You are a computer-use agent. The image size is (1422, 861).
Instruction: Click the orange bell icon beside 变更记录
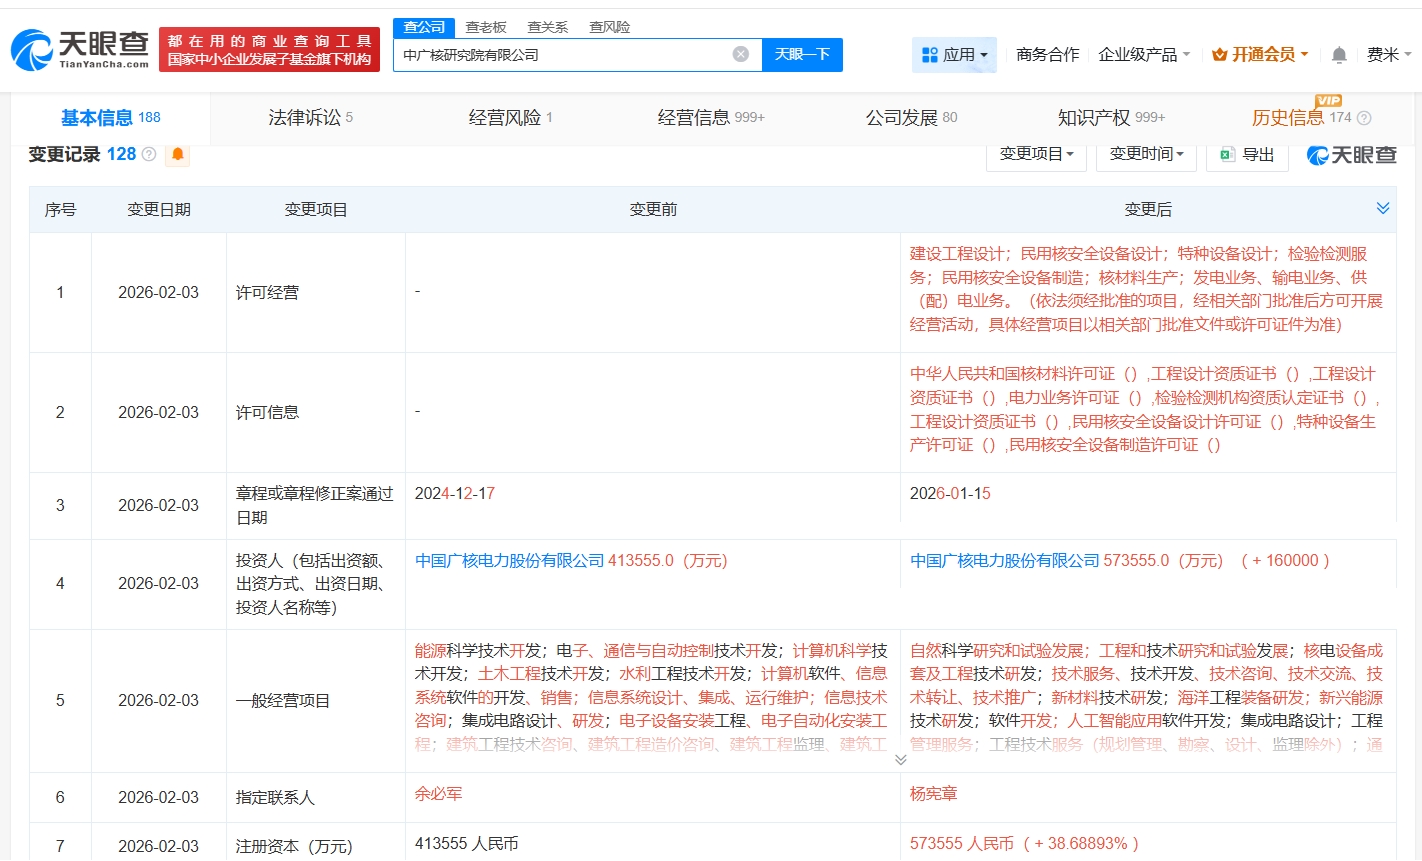pyautogui.click(x=178, y=155)
